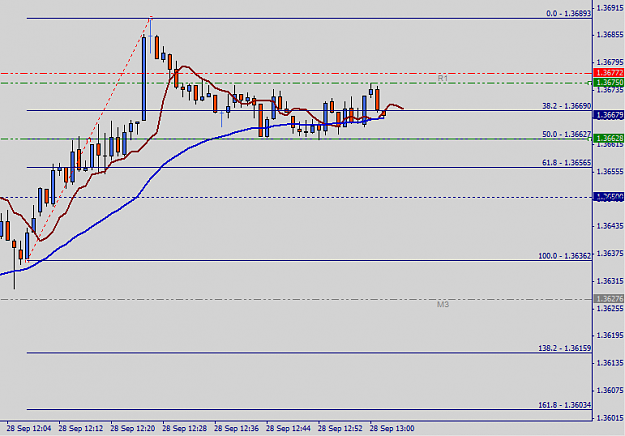Click price scale value 1.36375
This screenshot has height=436, width=625.
click(x=610, y=253)
